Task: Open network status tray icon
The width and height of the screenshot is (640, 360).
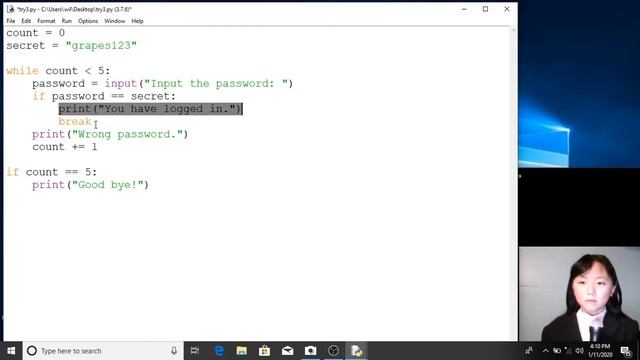Action: [568, 351]
